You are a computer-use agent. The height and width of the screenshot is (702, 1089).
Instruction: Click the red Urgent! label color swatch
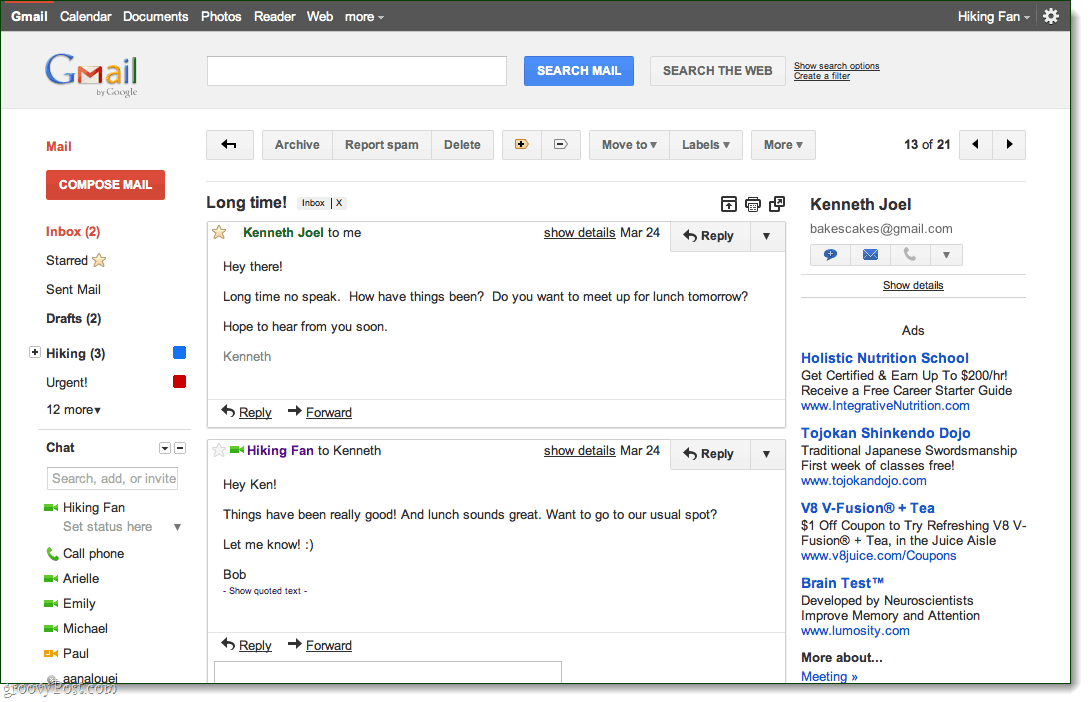point(179,381)
